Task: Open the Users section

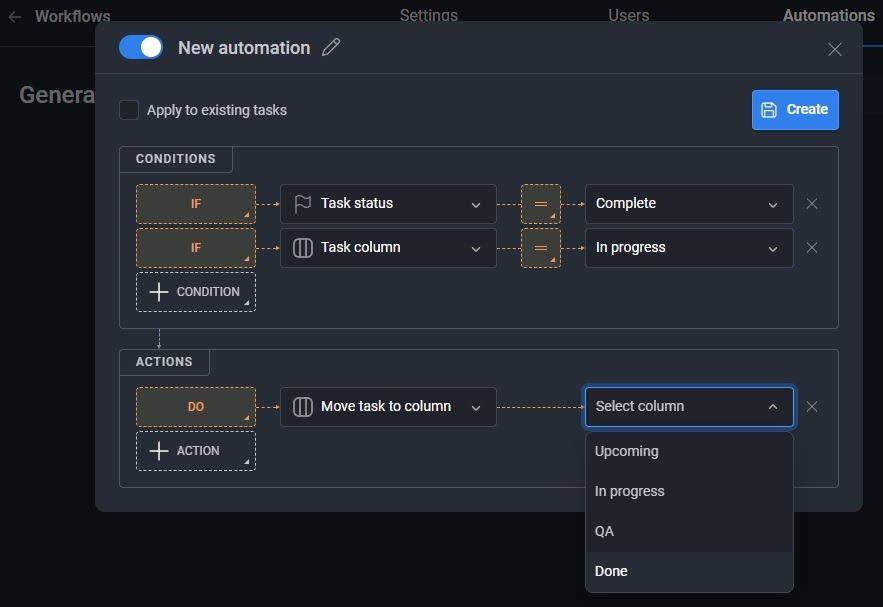Action: click(x=628, y=15)
